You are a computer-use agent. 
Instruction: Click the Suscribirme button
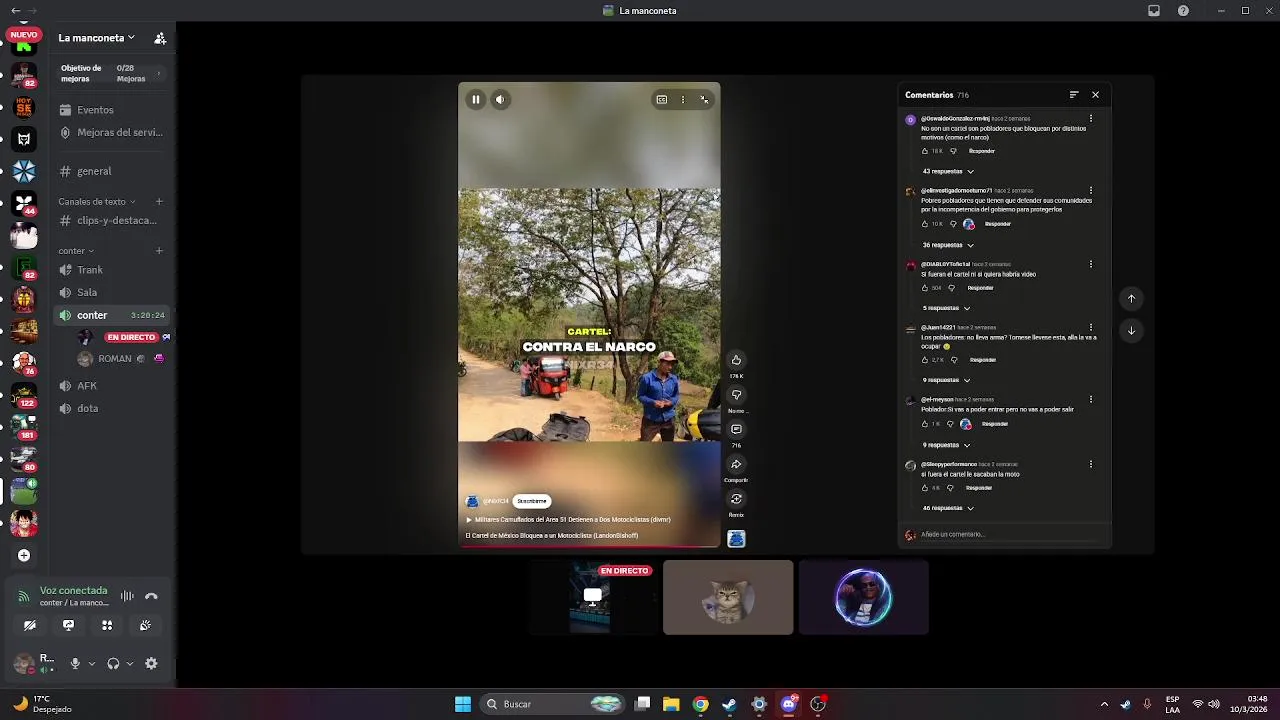tap(532, 501)
